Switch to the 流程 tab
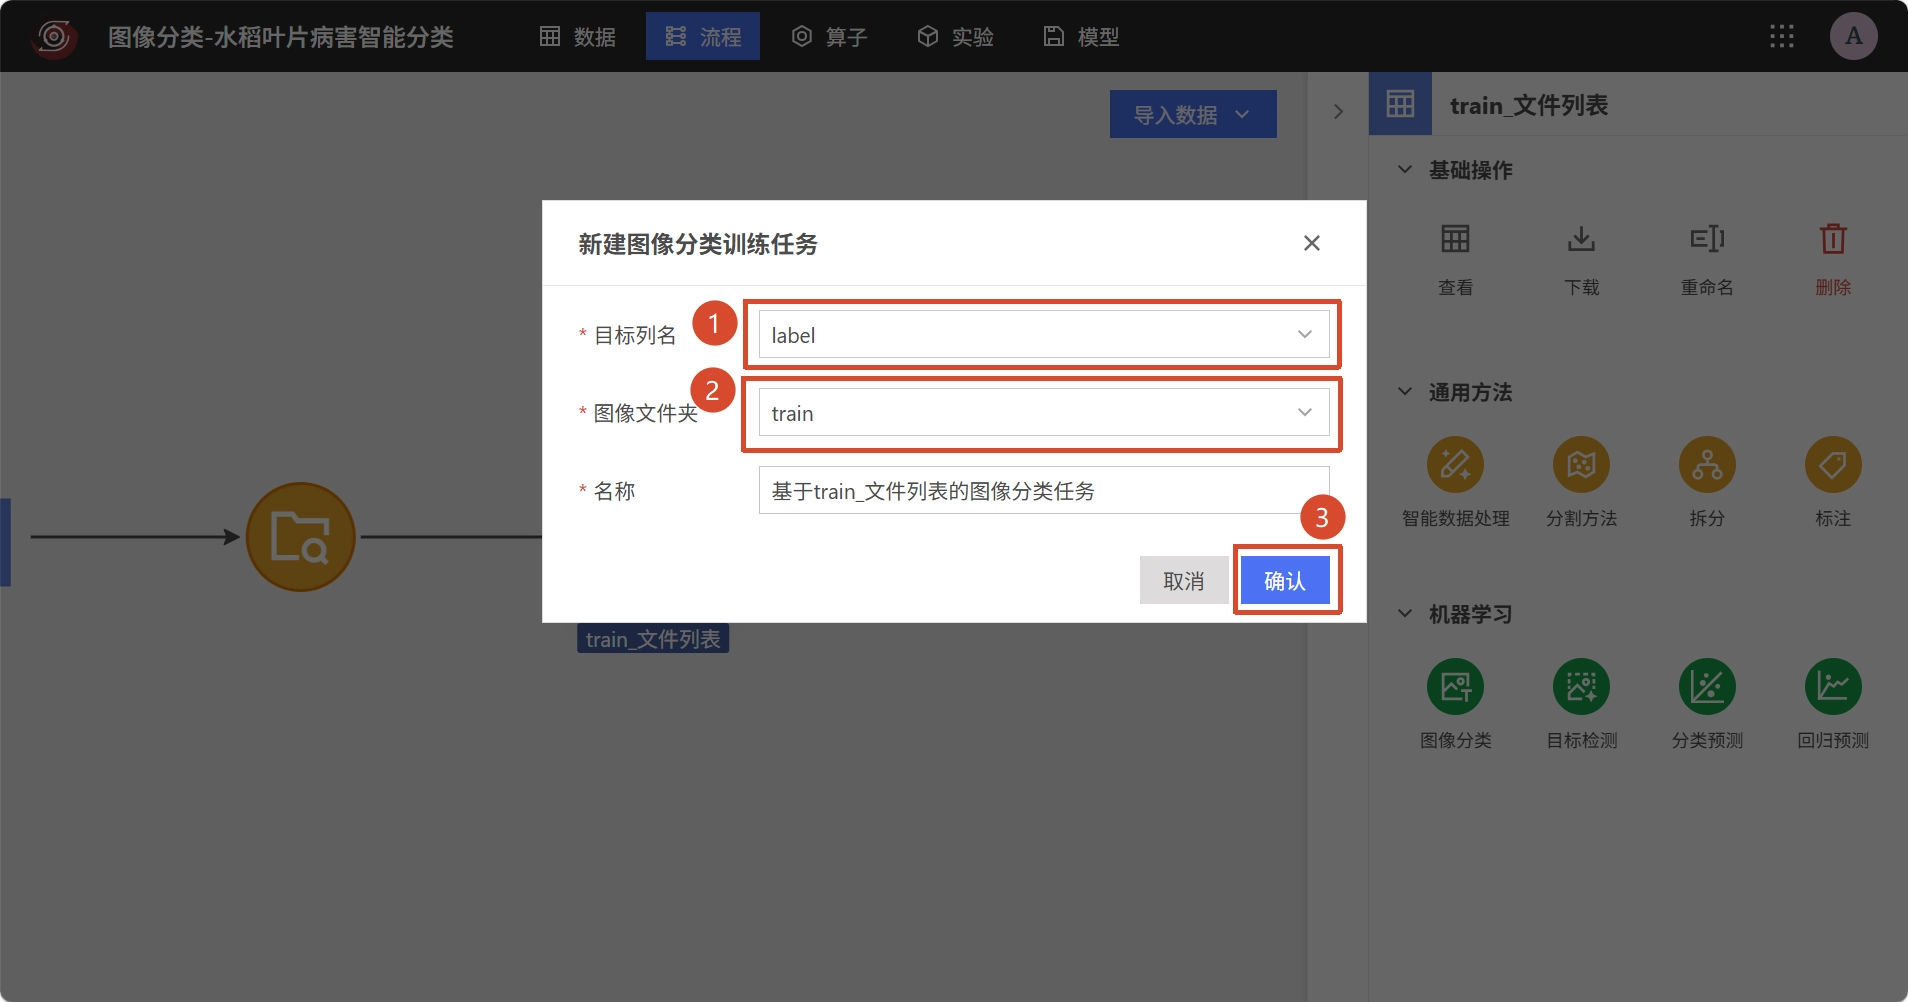 pyautogui.click(x=703, y=37)
